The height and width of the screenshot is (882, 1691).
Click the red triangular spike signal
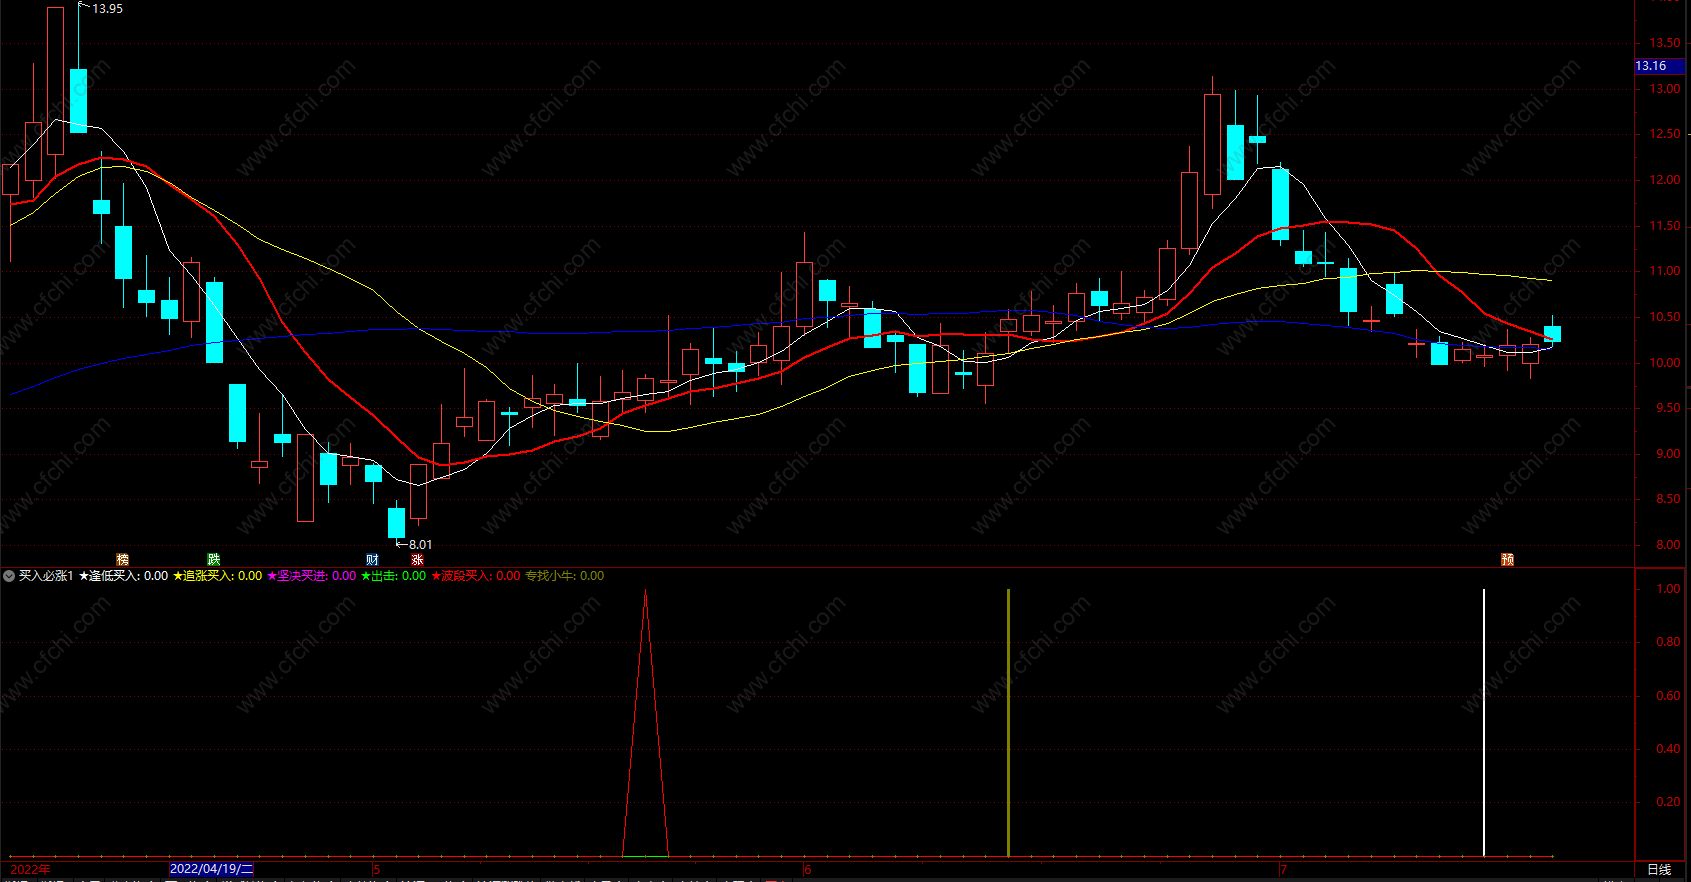click(645, 724)
